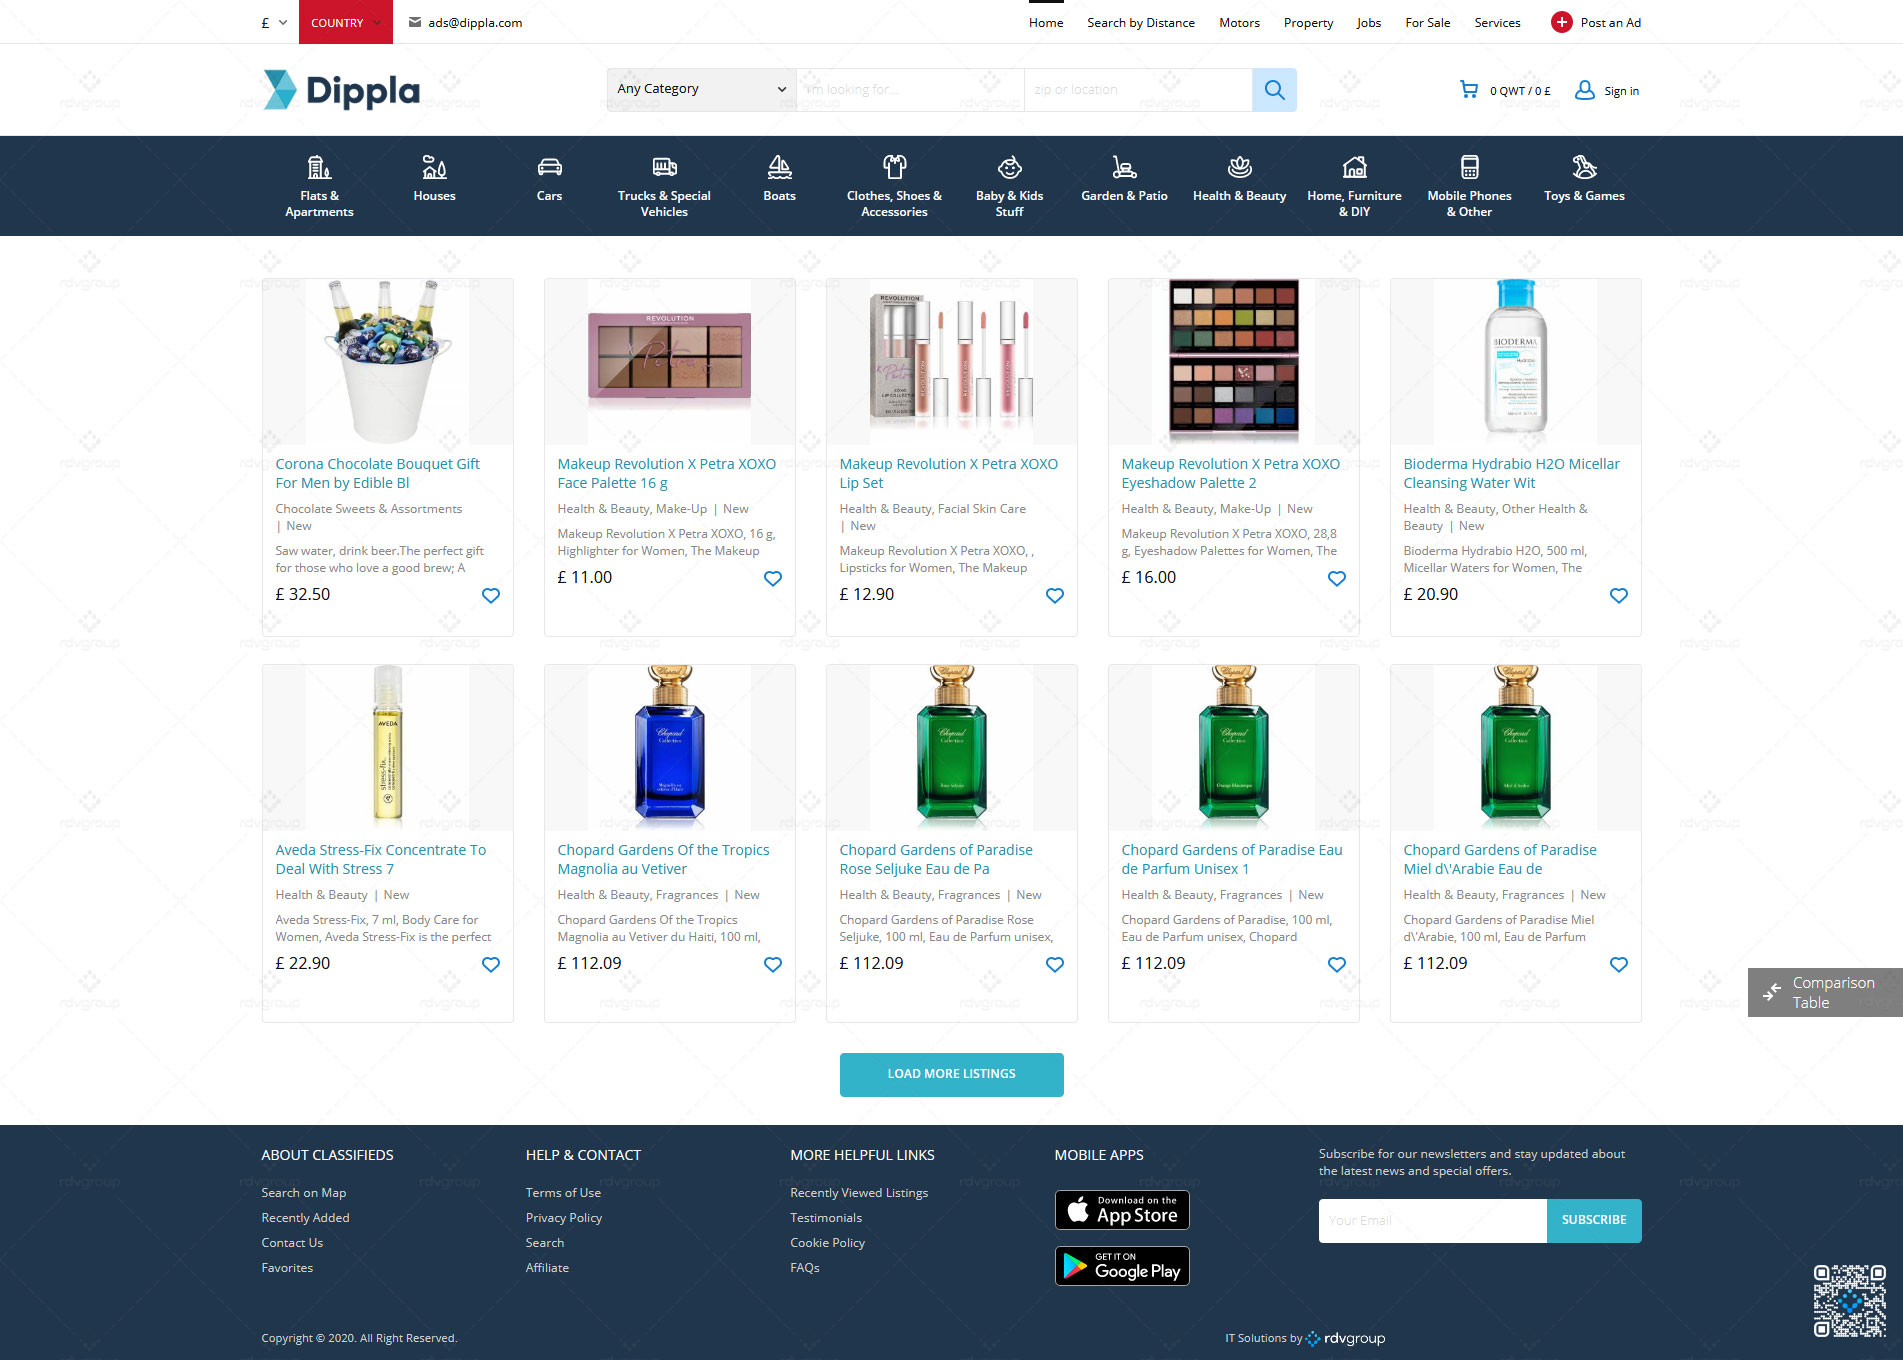Open the Bioderma Hydrabio H2O listing title
The width and height of the screenshot is (1903, 1360).
point(1512,473)
